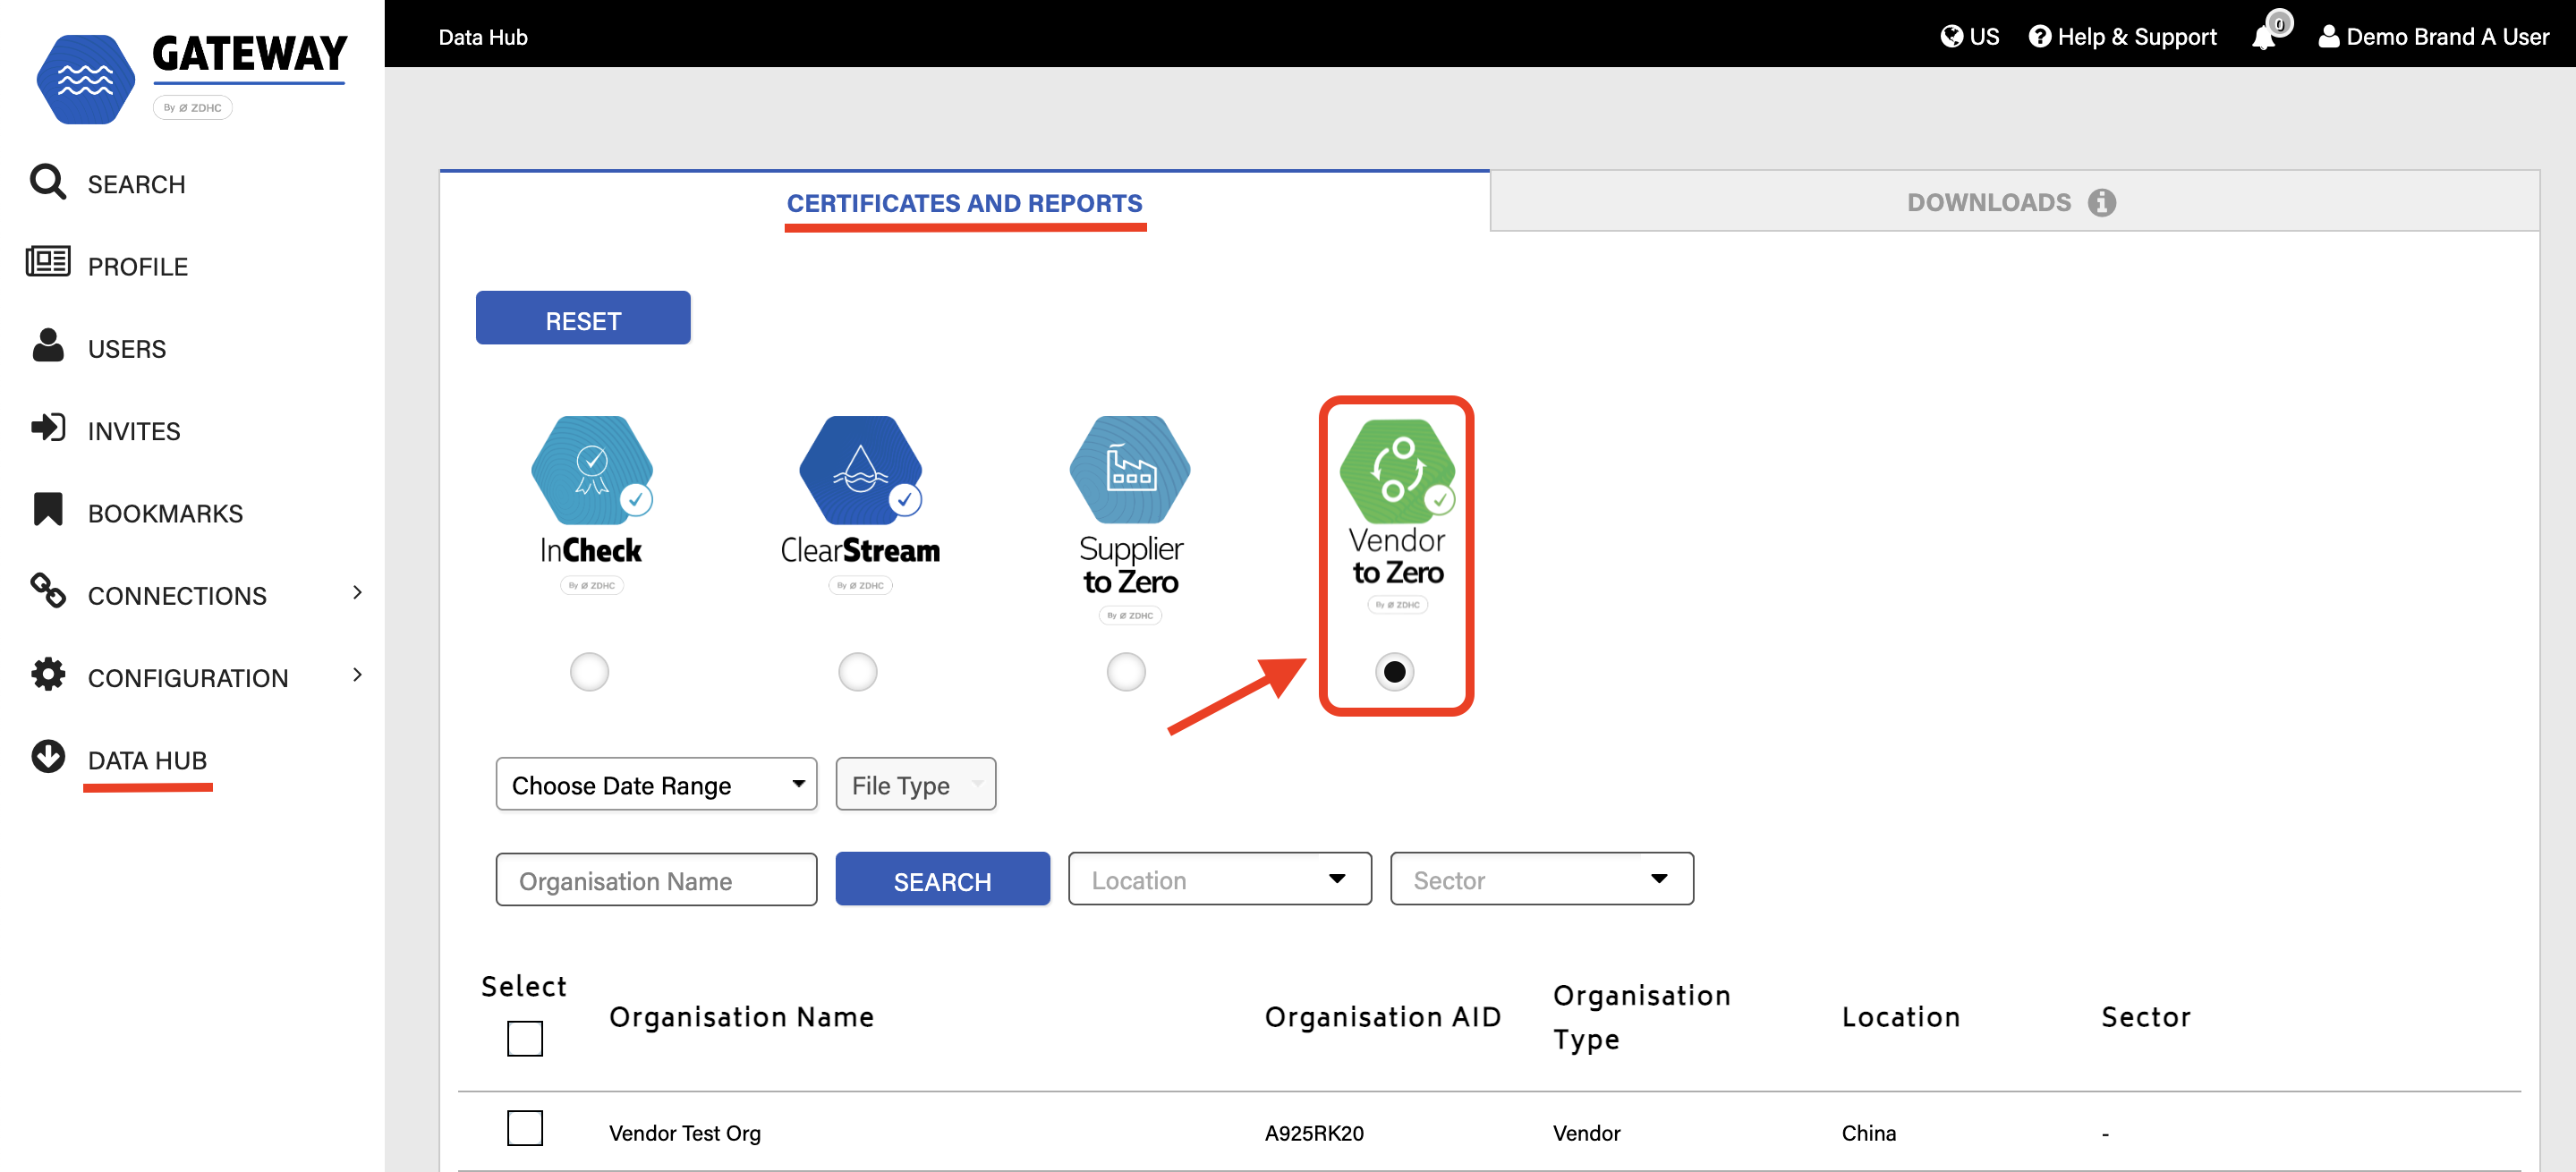Click the Location column header

[1900, 1017]
